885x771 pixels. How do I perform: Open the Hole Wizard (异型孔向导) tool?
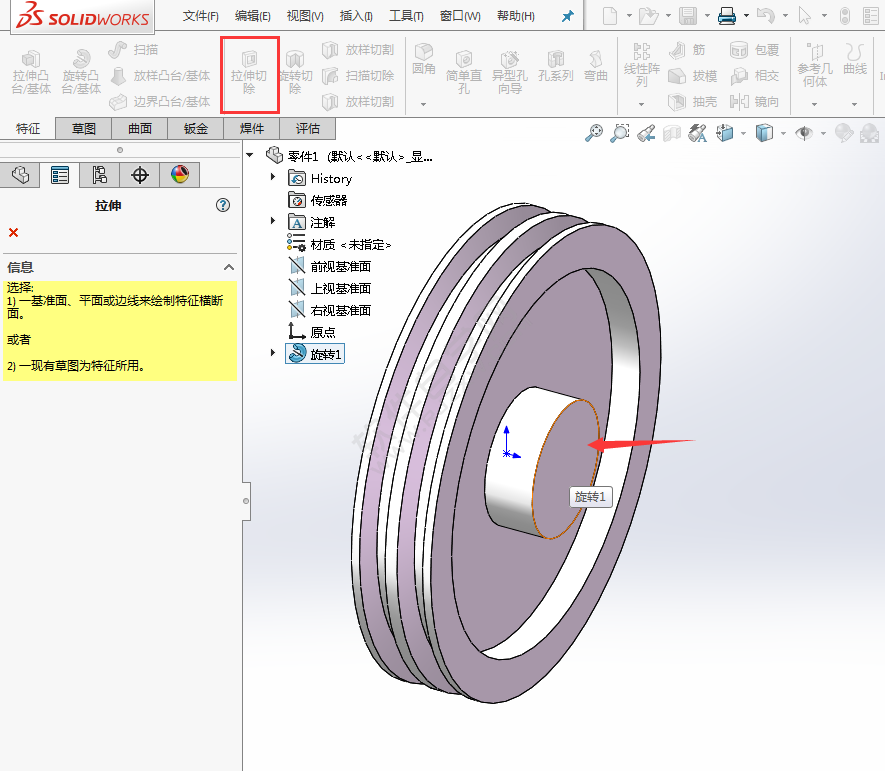(x=510, y=73)
